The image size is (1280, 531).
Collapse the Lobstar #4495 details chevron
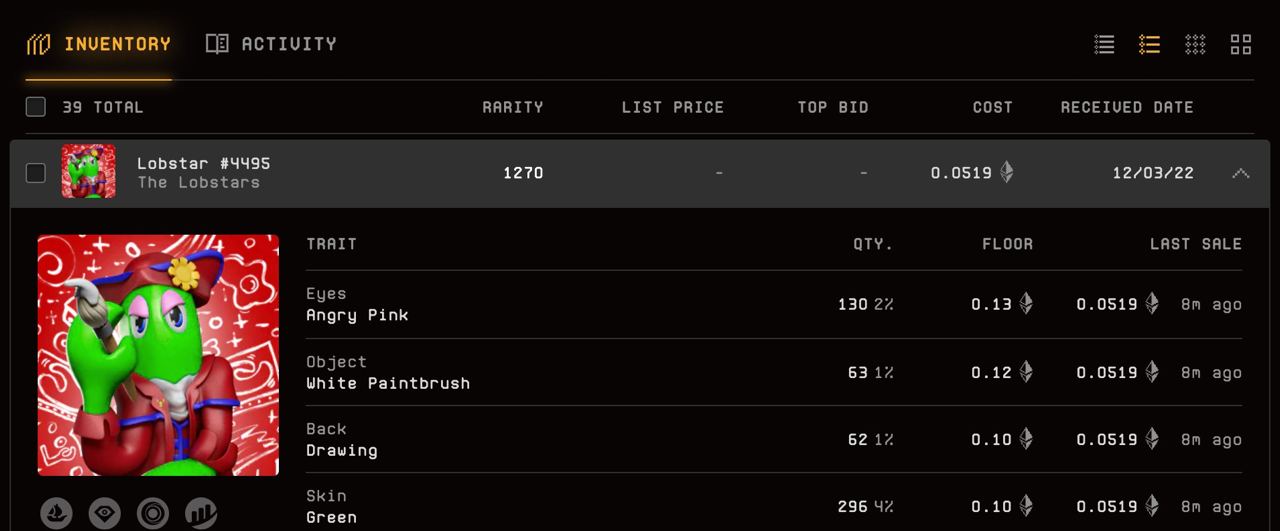pyautogui.click(x=1240, y=173)
